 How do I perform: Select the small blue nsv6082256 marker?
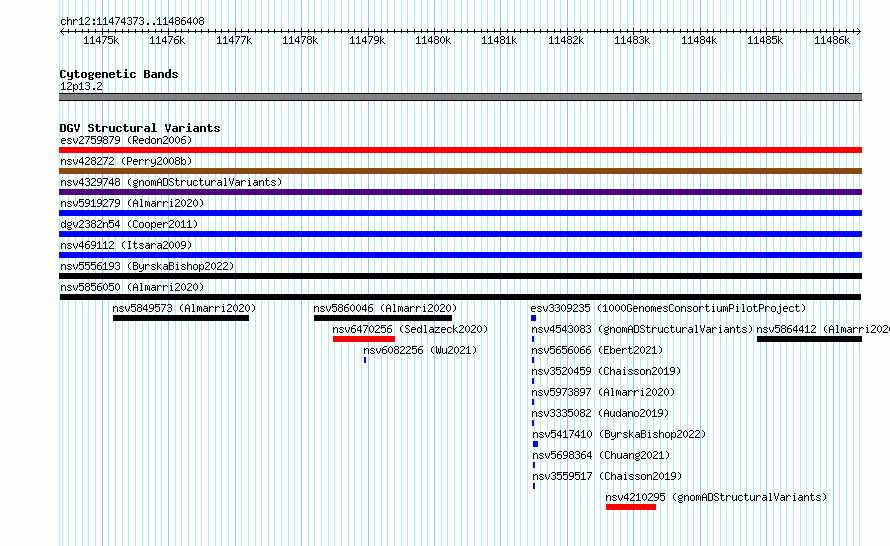pos(365,360)
